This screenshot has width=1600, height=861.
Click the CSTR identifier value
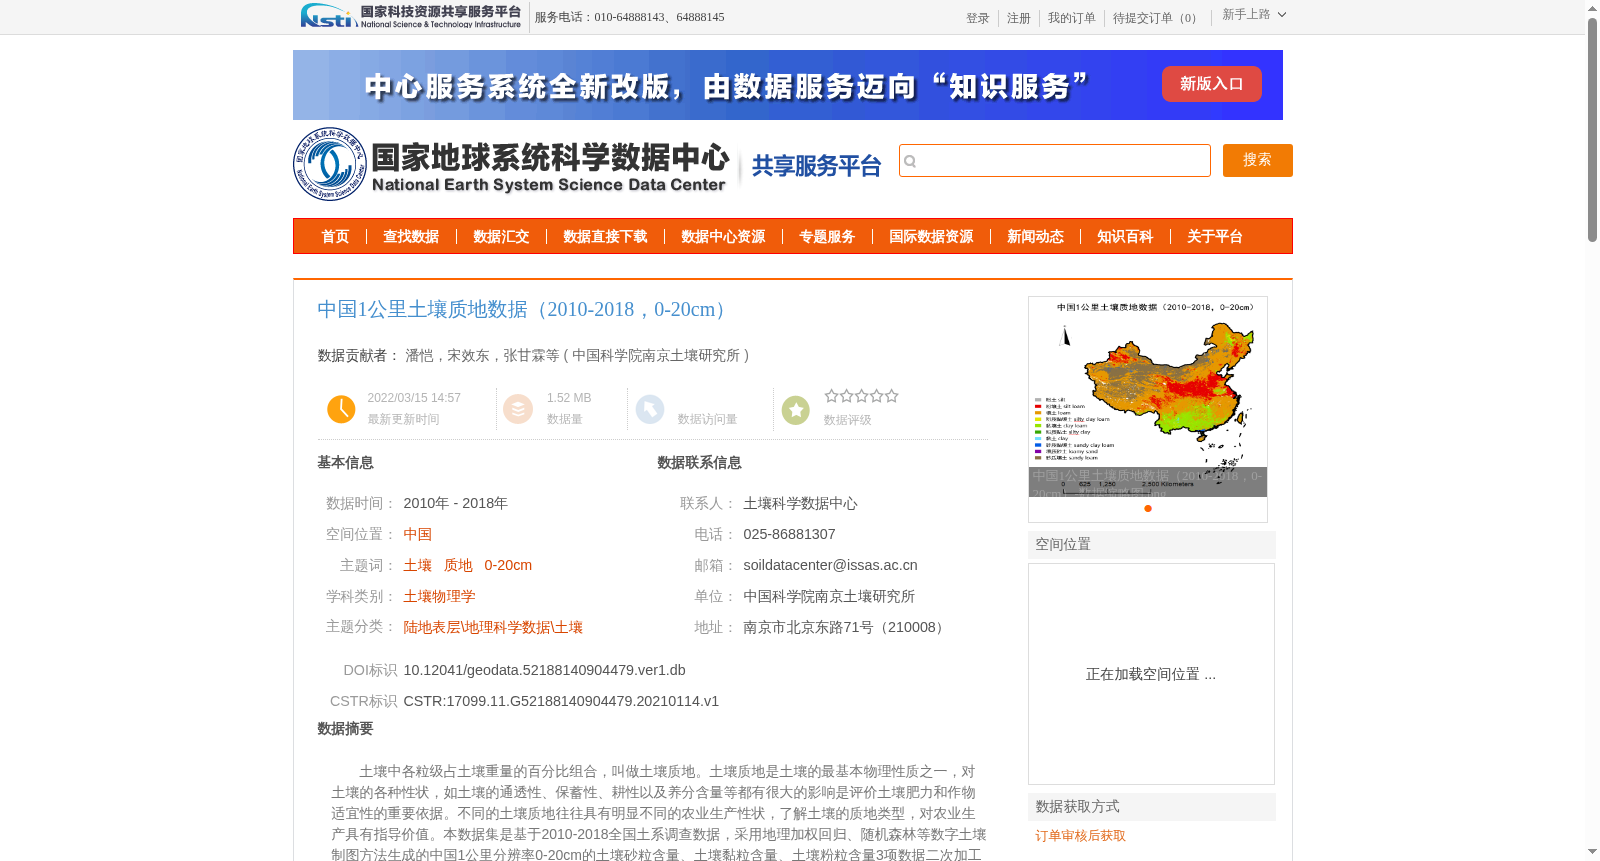tap(561, 701)
